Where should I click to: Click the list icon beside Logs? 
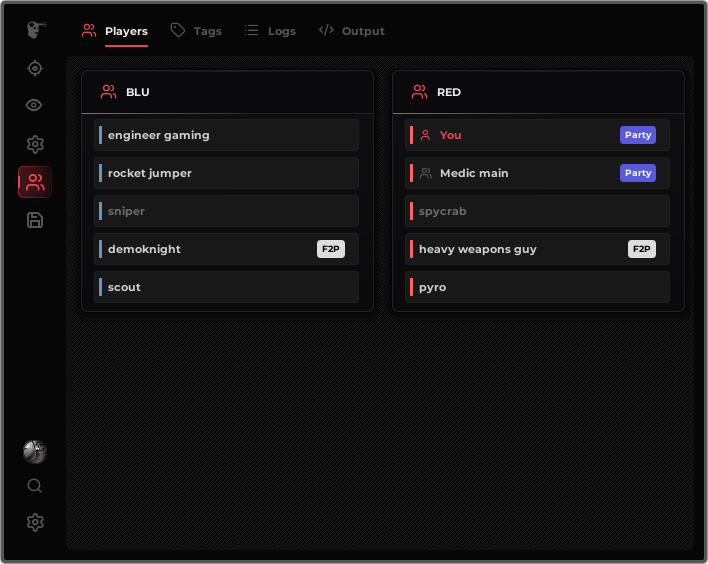(x=252, y=30)
